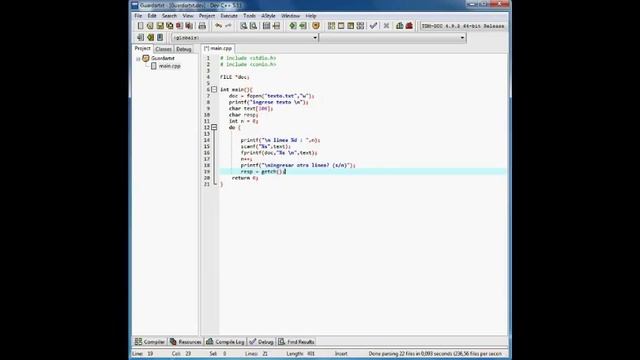Select the Project sidebar tab
640x360 pixels.
coord(142,48)
